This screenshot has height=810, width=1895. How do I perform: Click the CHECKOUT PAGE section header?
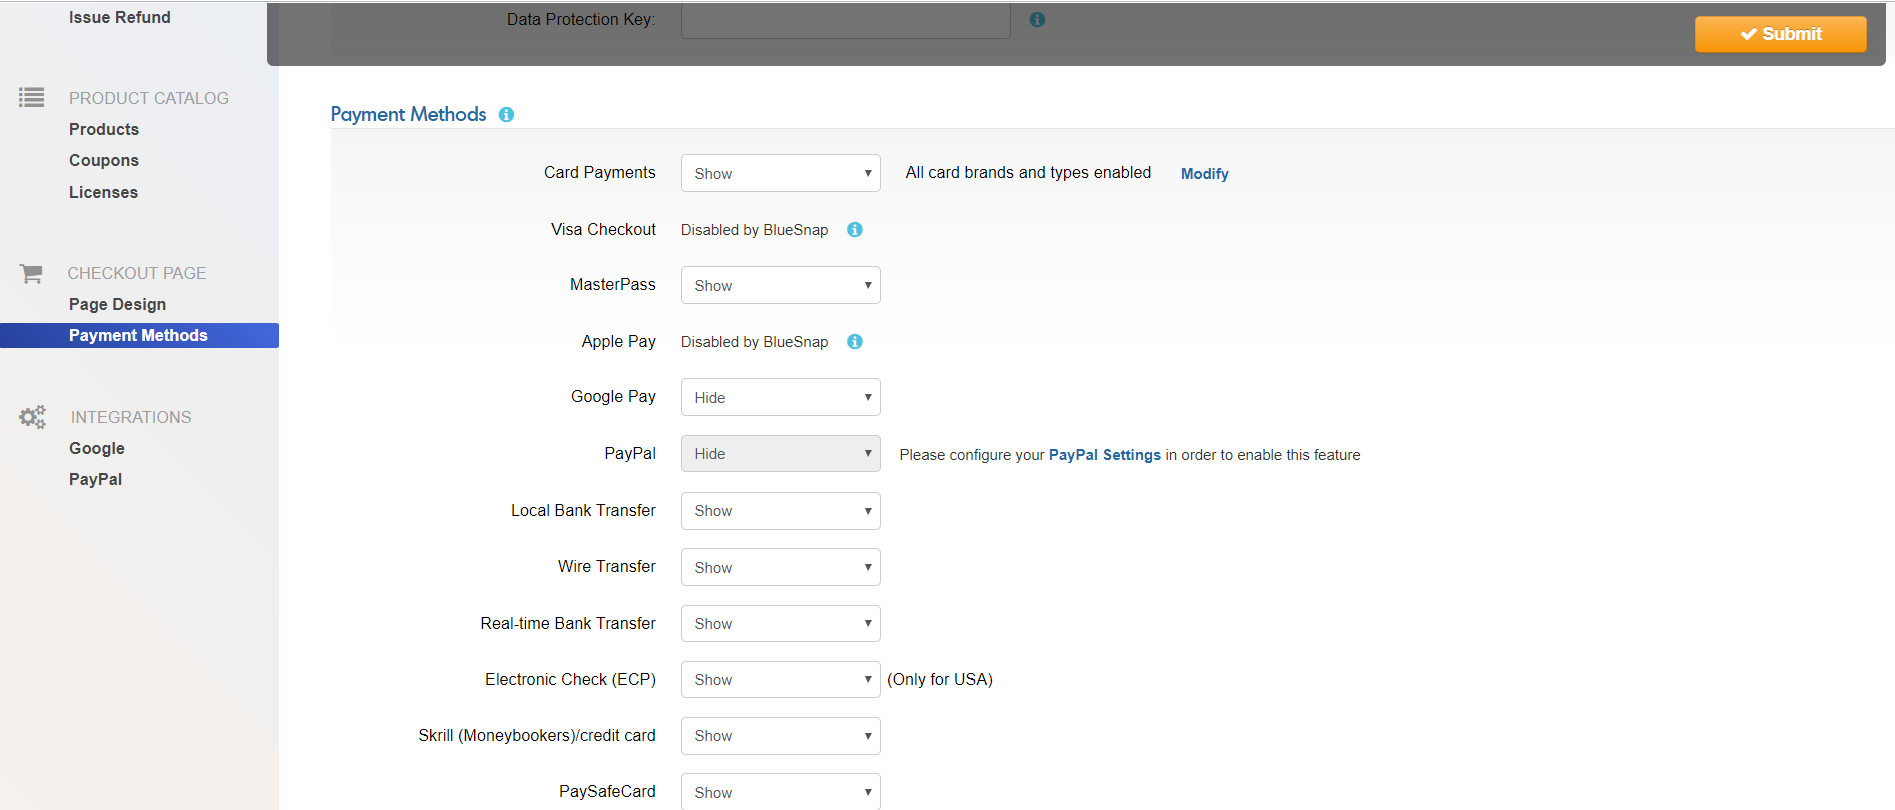coord(137,273)
